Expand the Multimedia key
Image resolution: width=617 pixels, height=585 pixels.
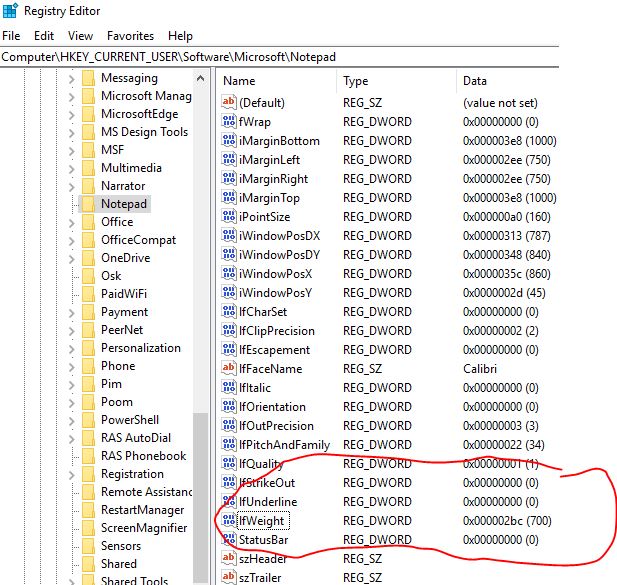[71, 168]
